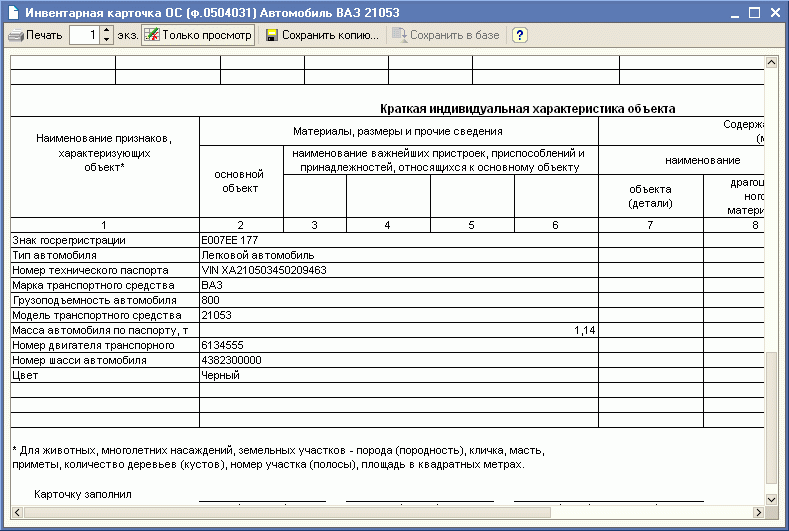Click the horizontal scrollbar left arrow
Screen dimensions: 789x531
tap(17, 512)
